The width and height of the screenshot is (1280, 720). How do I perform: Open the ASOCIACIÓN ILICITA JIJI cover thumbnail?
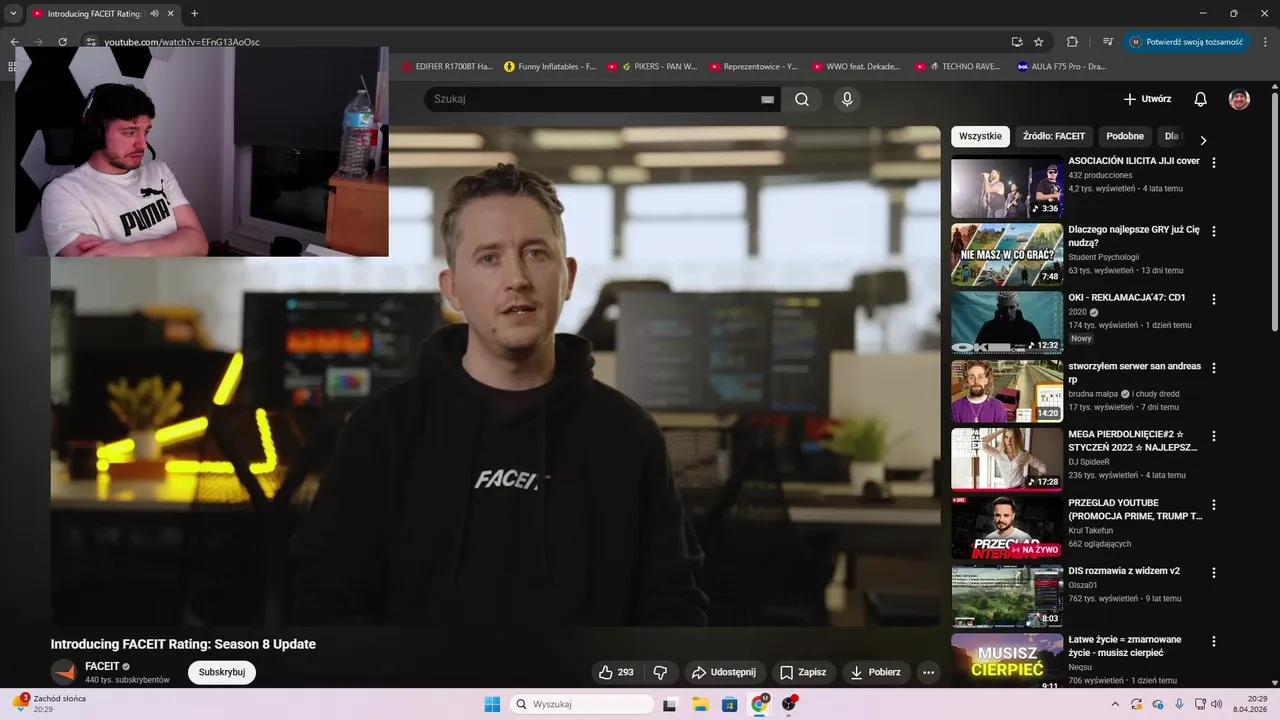[x=1007, y=187]
